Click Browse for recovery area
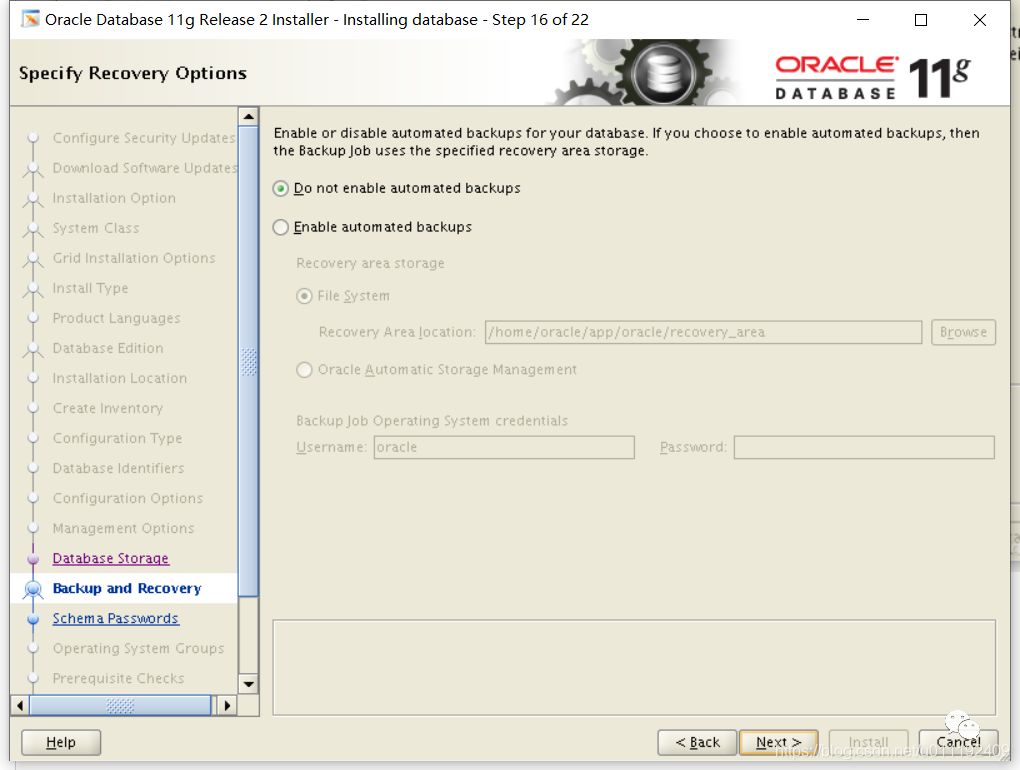The height and width of the screenshot is (770, 1020). coord(963,332)
